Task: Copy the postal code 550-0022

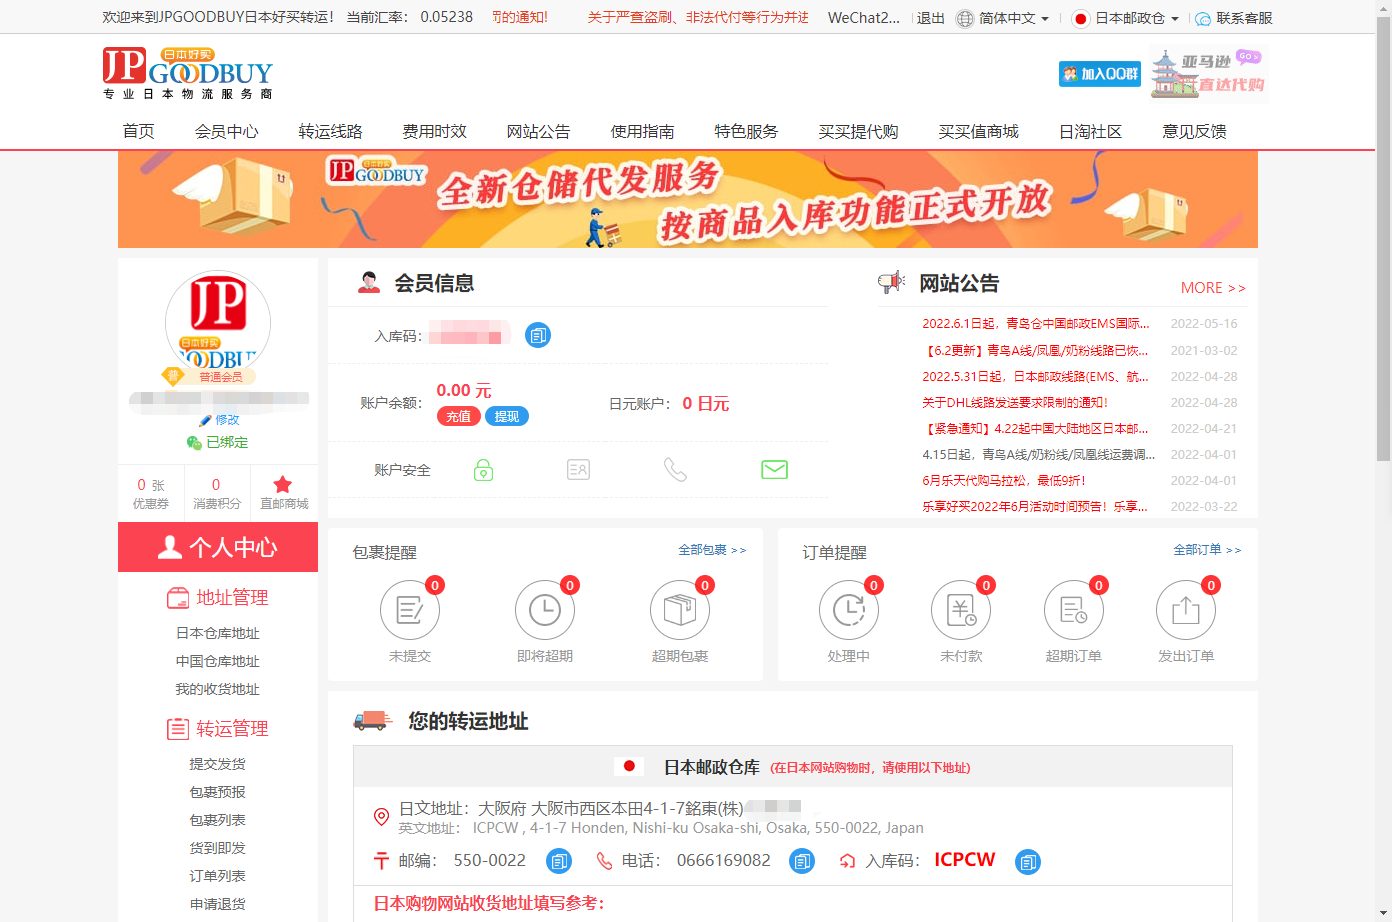Action: point(559,861)
